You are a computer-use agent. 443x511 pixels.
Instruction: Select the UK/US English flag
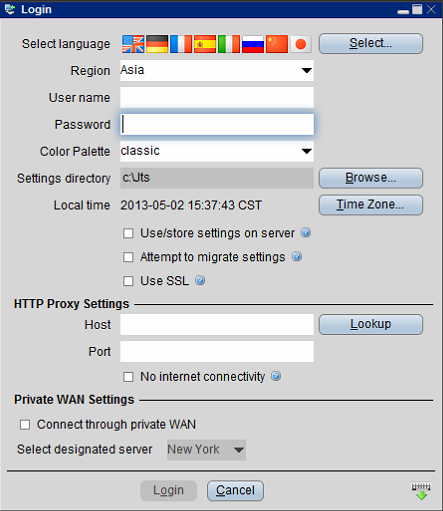click(133, 44)
